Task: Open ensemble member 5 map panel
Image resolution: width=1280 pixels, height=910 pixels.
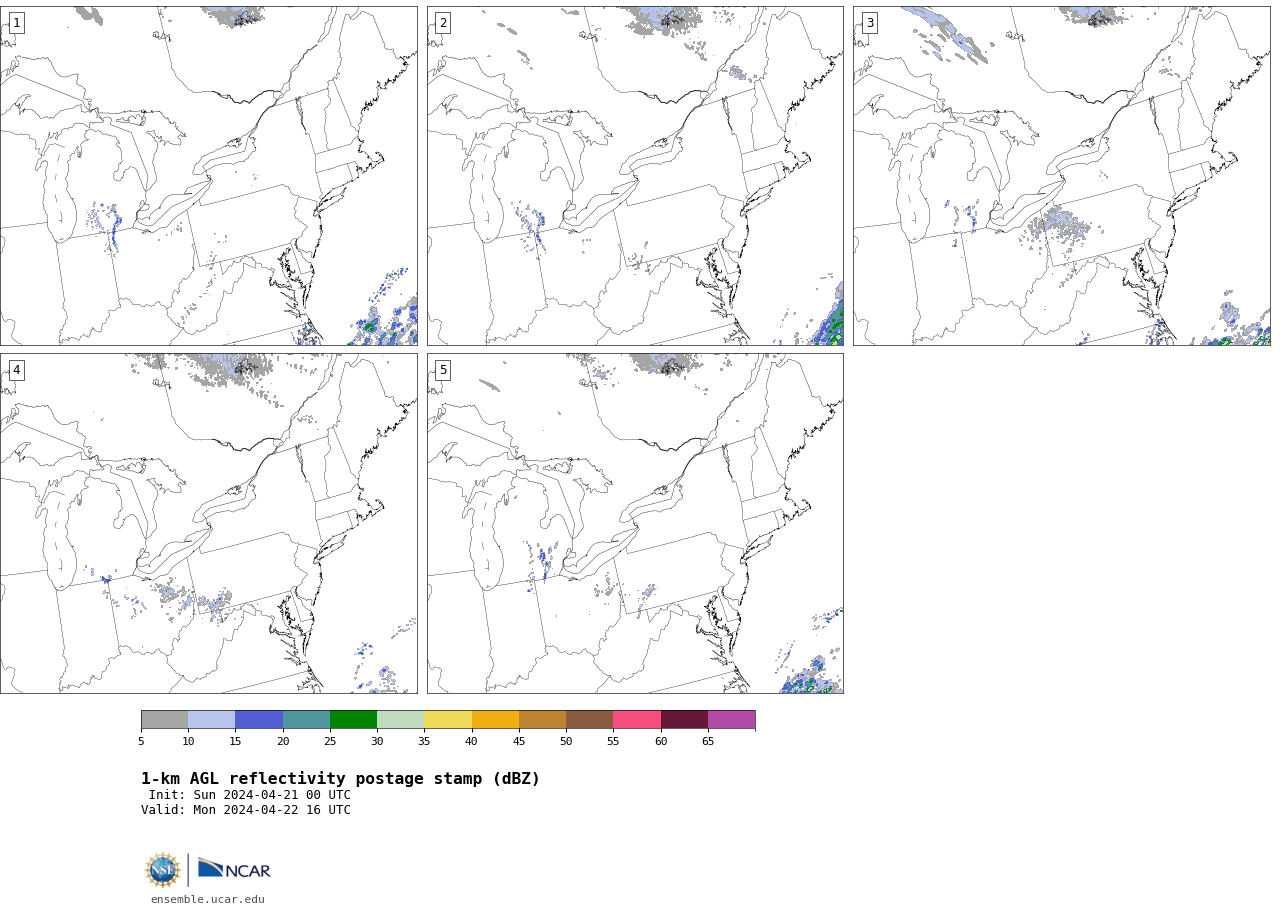Action: click(635, 523)
